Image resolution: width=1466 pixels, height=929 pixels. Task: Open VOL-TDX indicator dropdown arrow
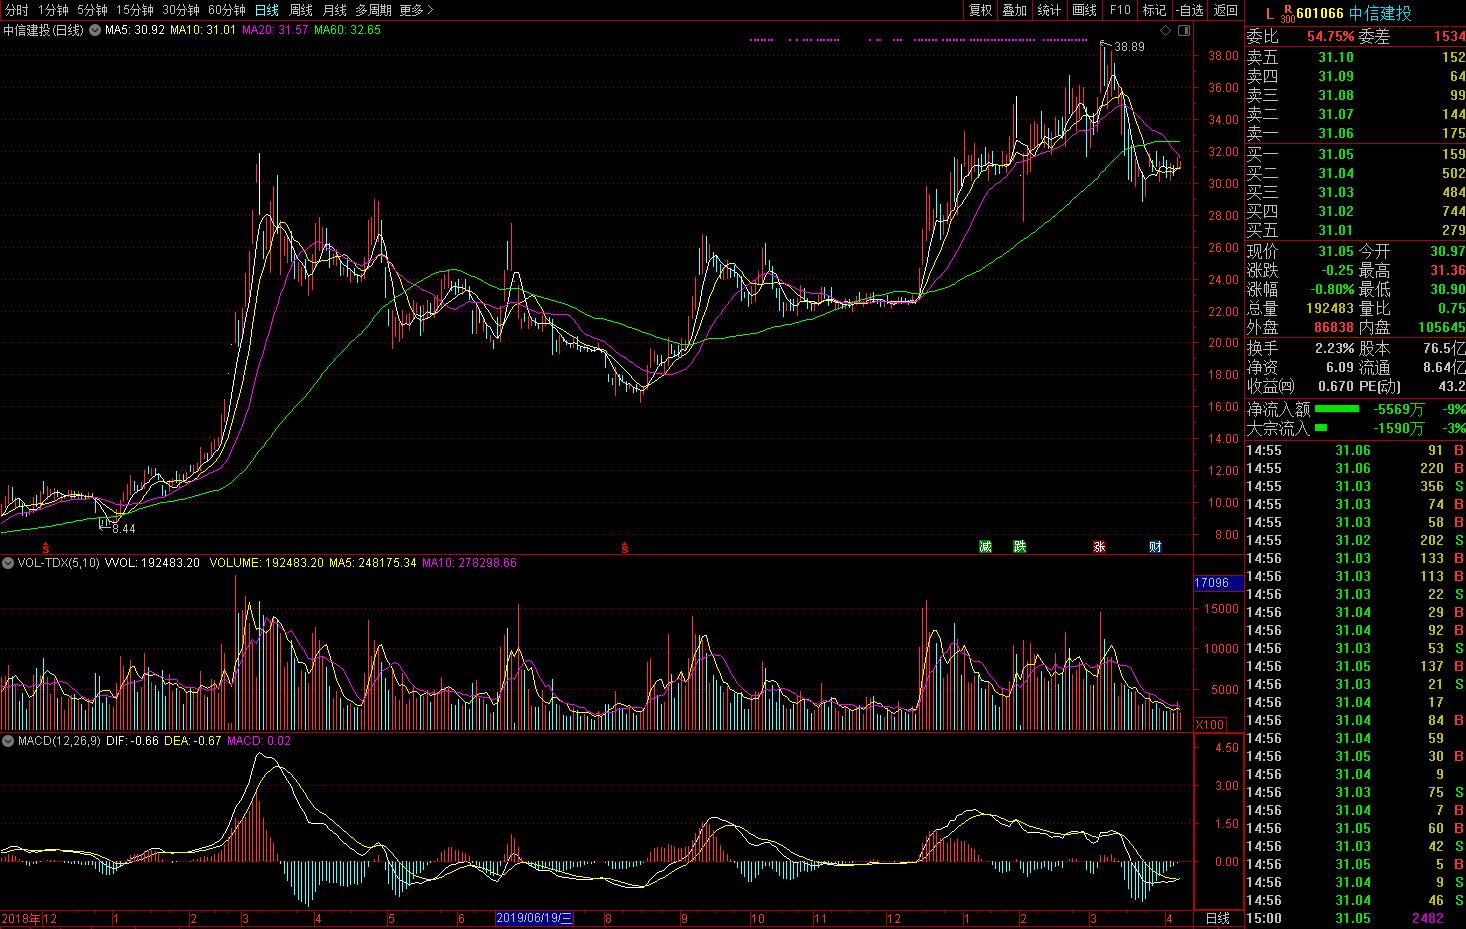[x=8, y=563]
